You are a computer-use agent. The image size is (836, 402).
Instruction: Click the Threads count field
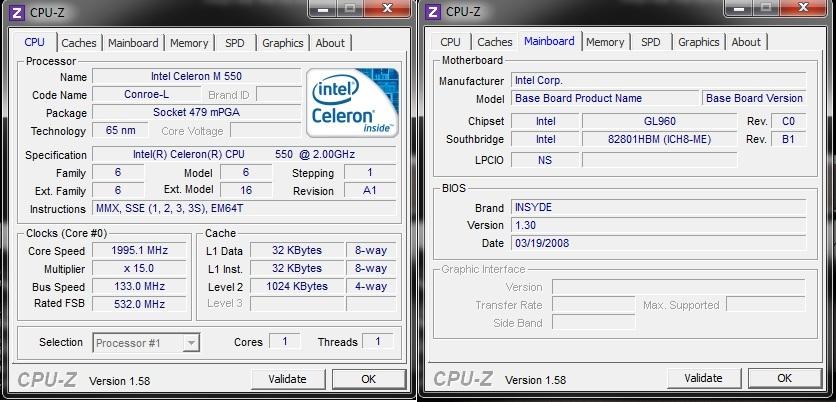point(378,342)
